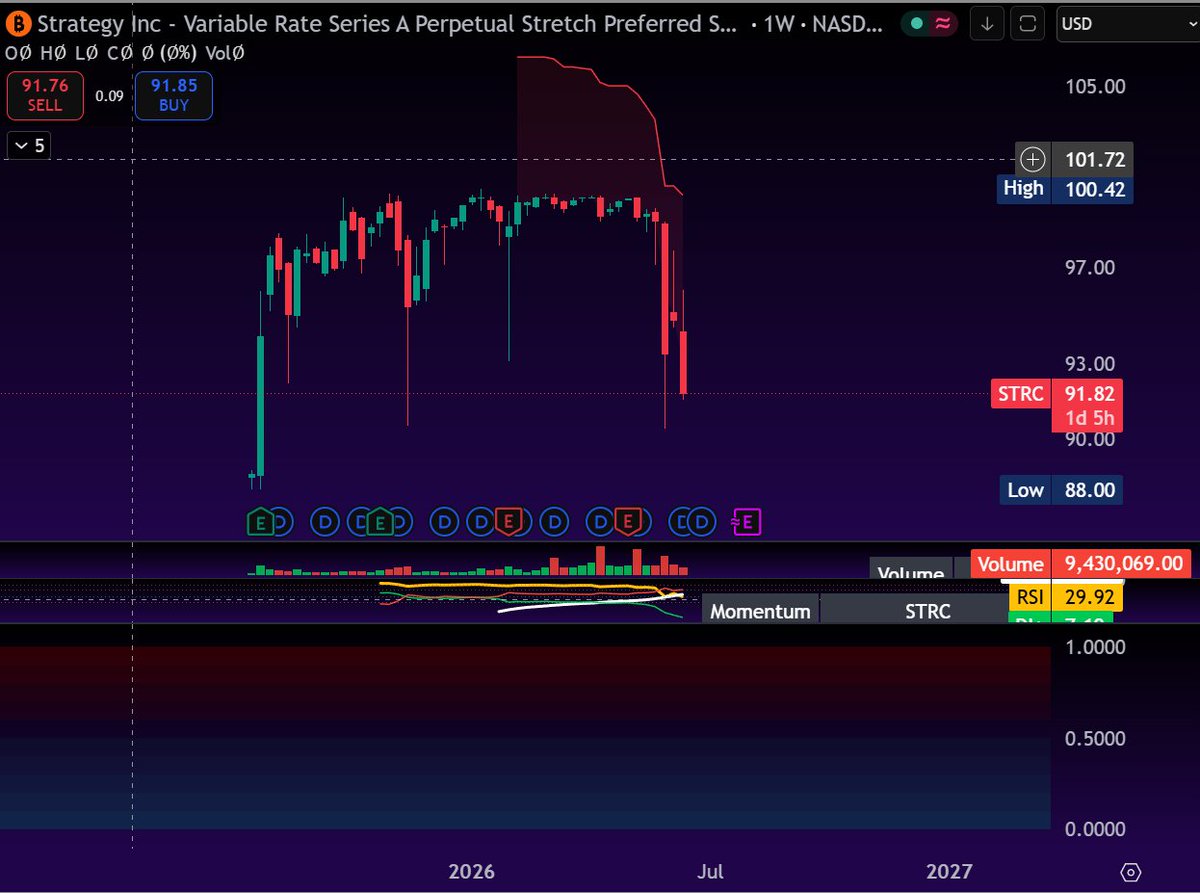Click the 2026 label on time axis
Image resolution: width=1200 pixels, height=893 pixels.
[x=472, y=872]
